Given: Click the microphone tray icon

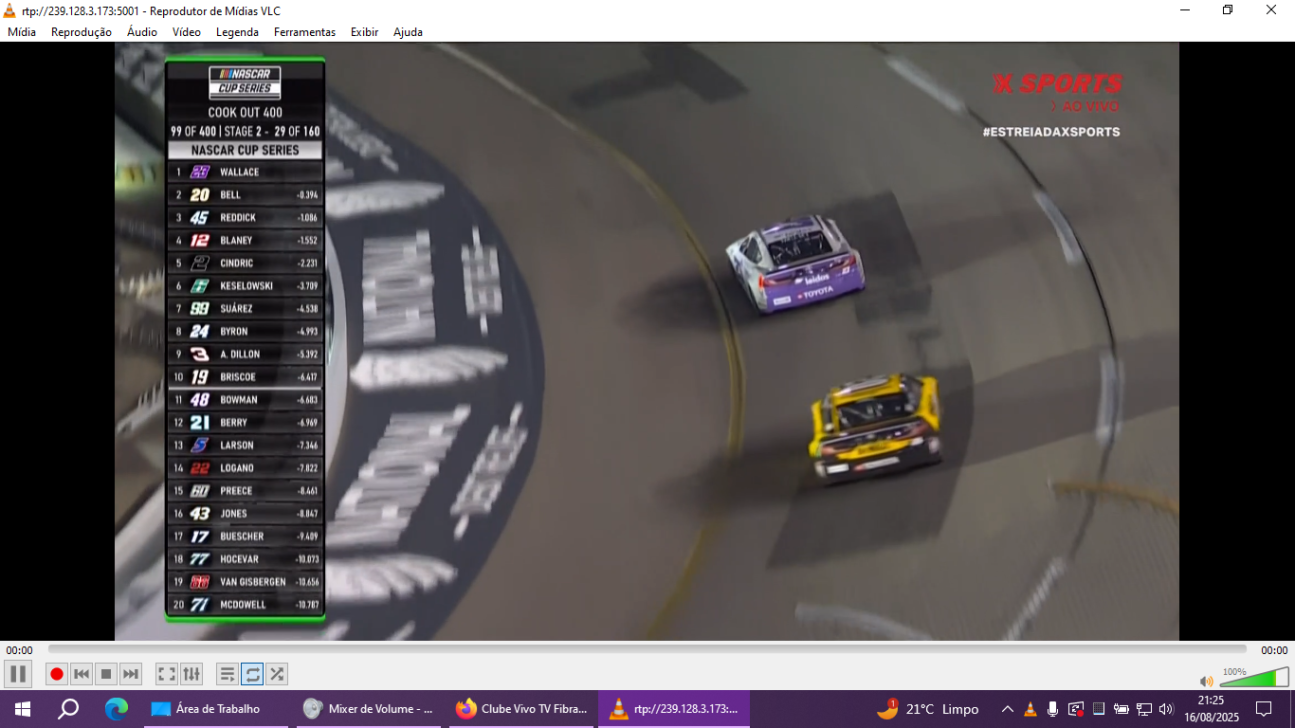Looking at the screenshot, I should 1053,709.
